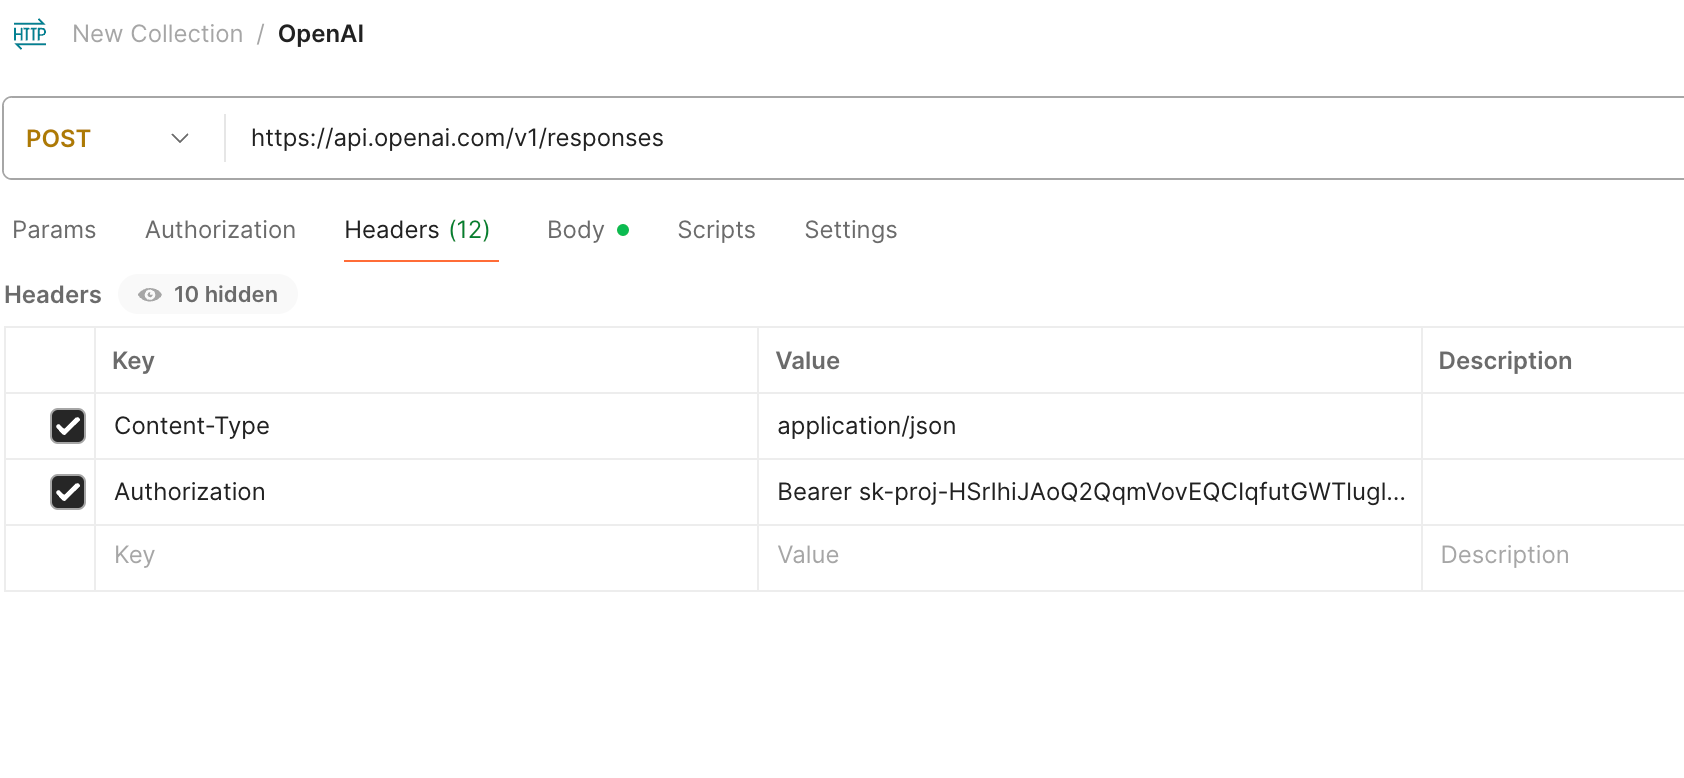Disable the Authorization header checkbox

click(x=68, y=492)
